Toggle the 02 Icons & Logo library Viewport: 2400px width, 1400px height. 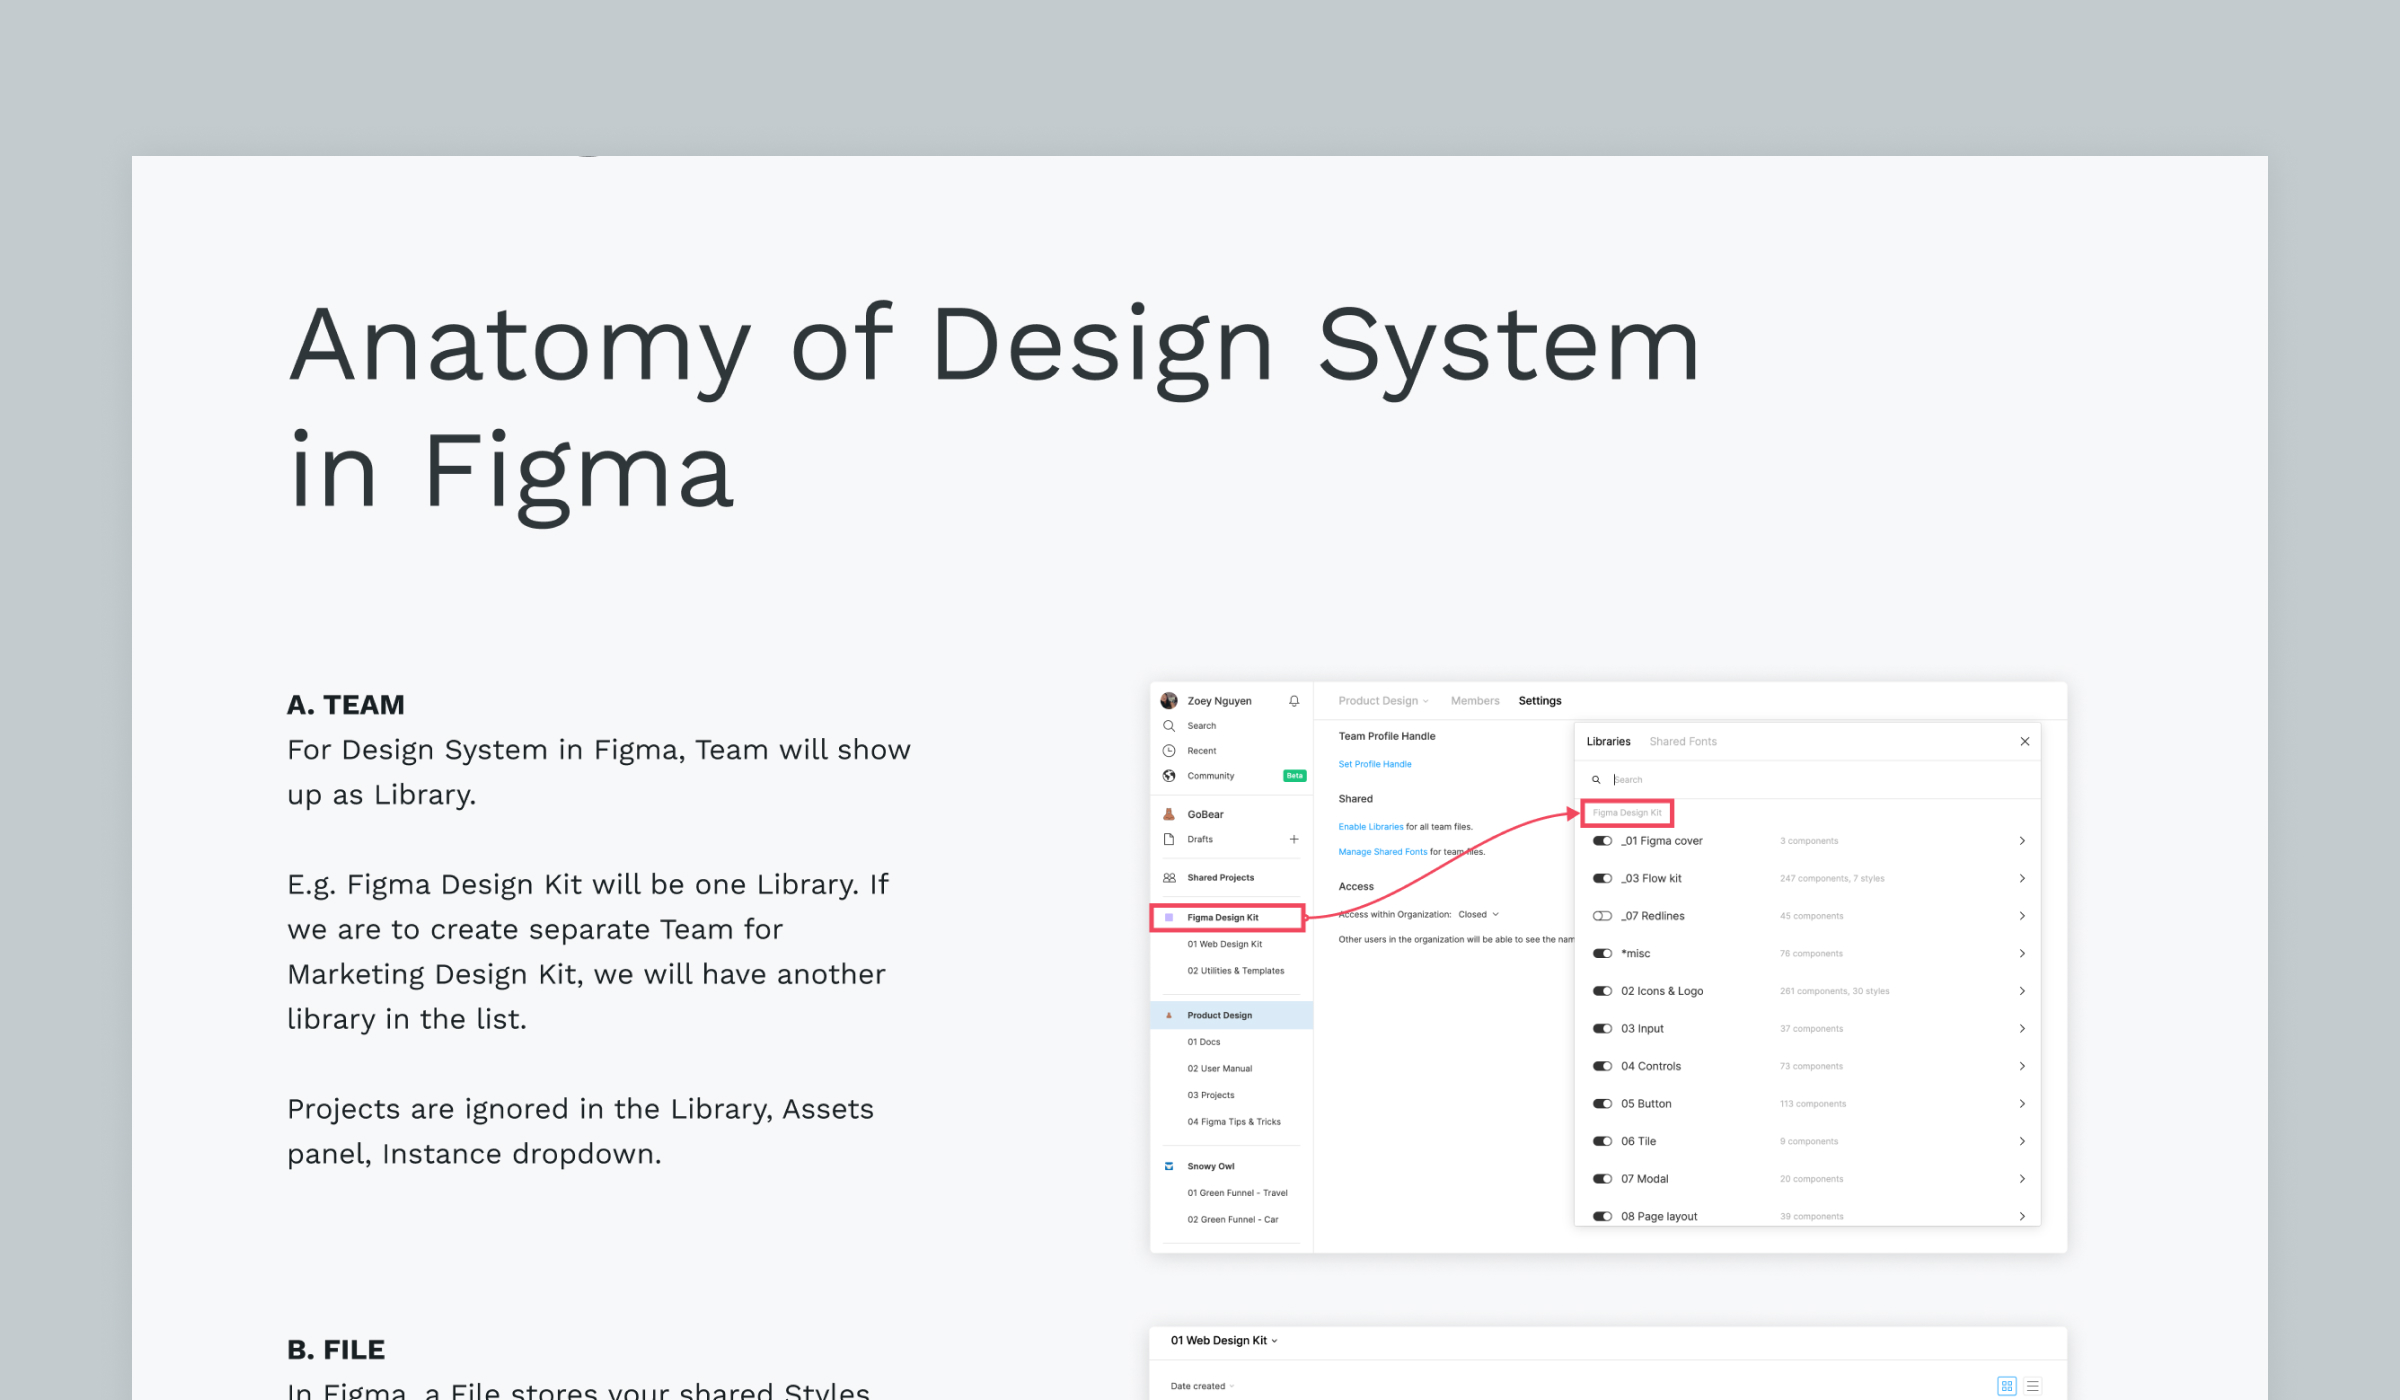(1602, 991)
